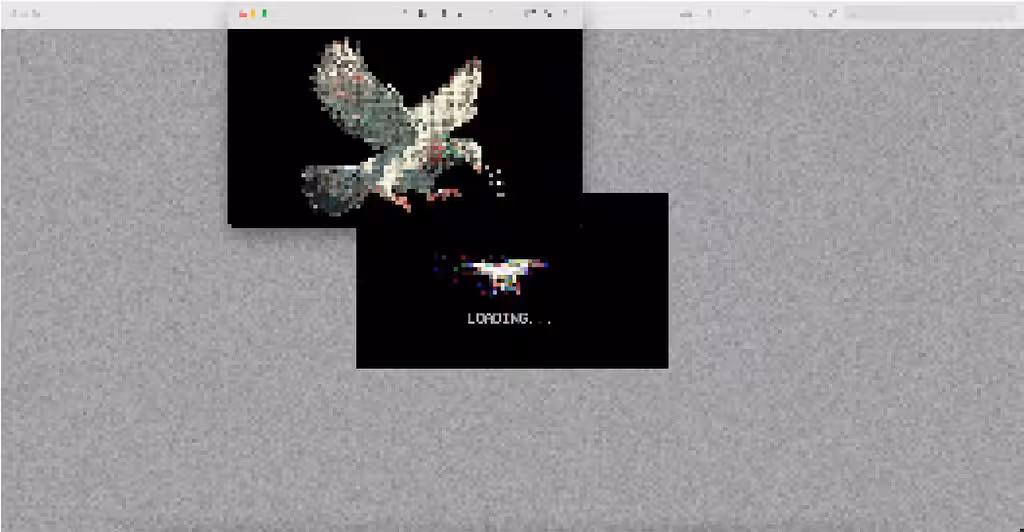Click the "LOADING..." text

(509, 319)
